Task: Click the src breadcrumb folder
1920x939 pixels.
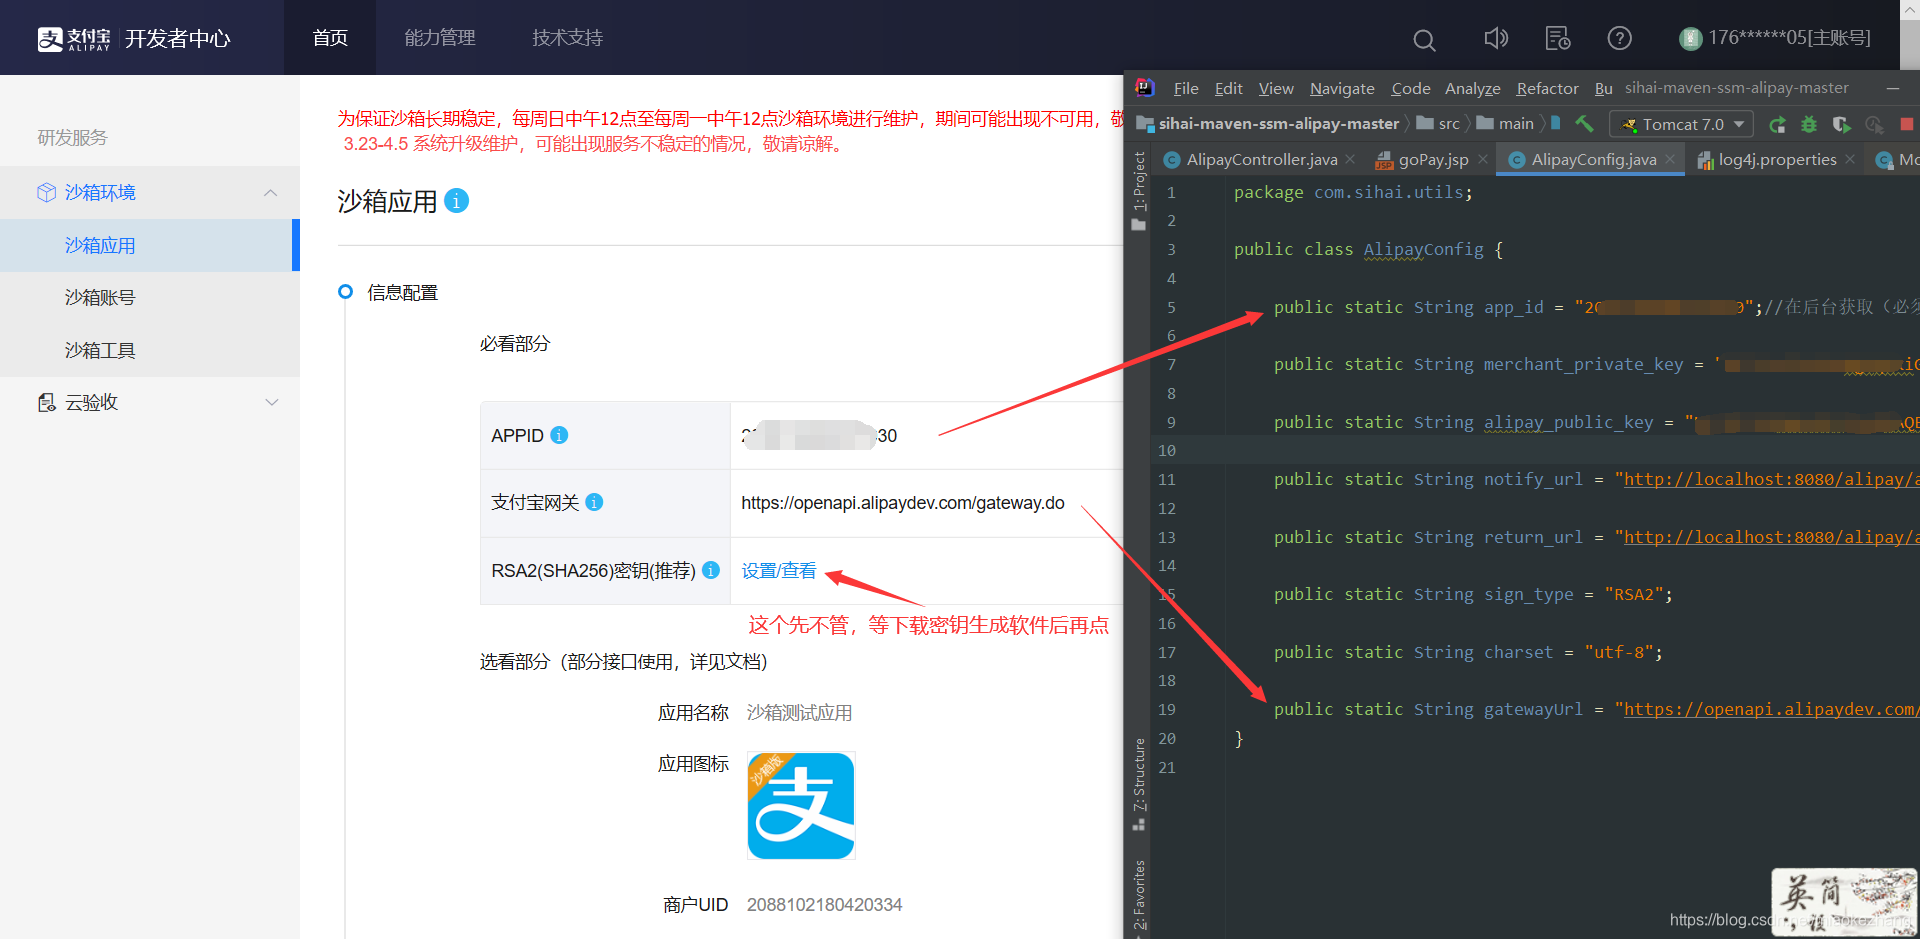Action: tap(1439, 124)
